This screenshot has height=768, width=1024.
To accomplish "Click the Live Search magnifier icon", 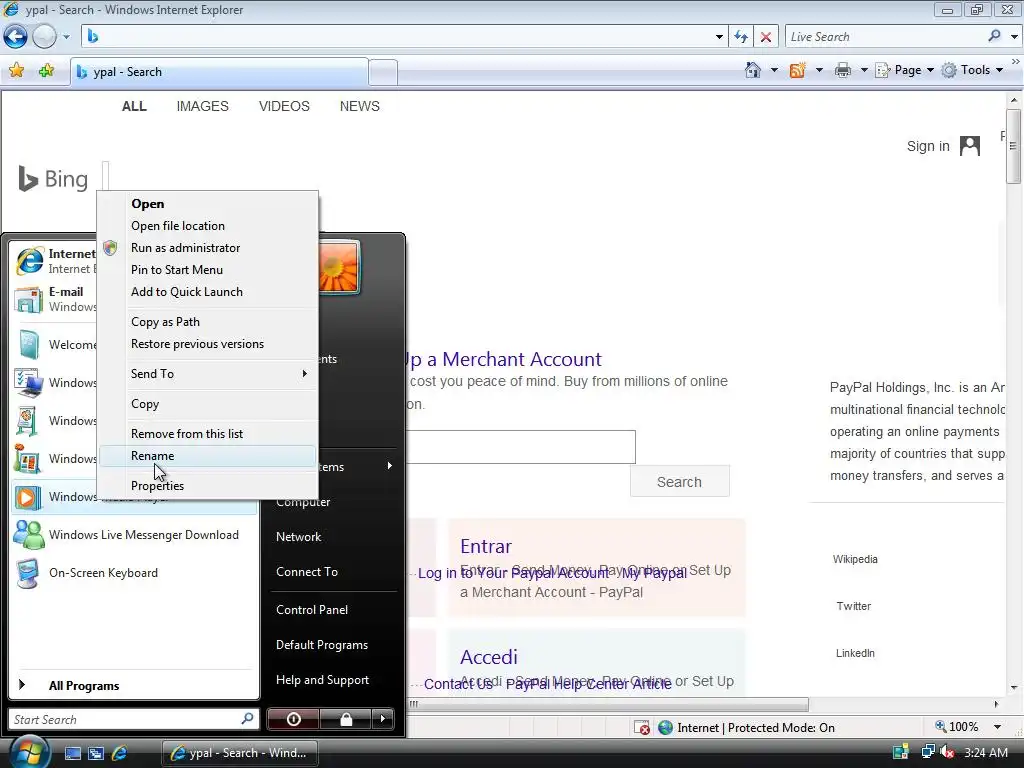I will 995,36.
